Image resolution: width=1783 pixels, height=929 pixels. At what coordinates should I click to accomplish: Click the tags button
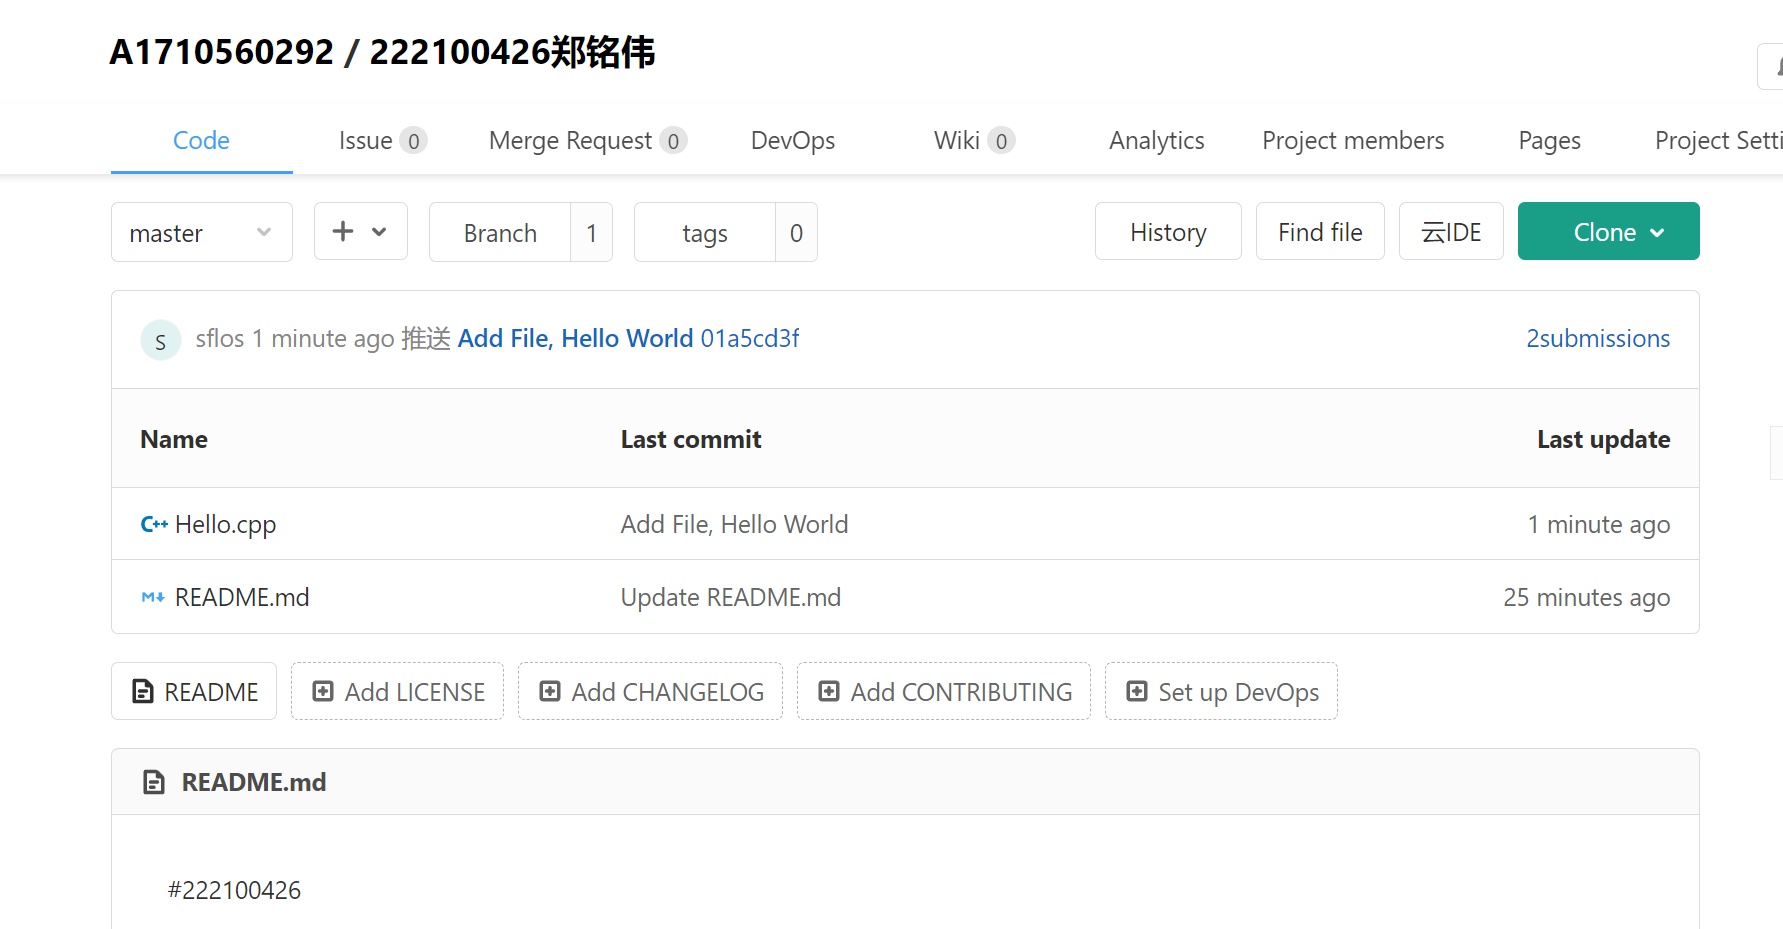[705, 232]
